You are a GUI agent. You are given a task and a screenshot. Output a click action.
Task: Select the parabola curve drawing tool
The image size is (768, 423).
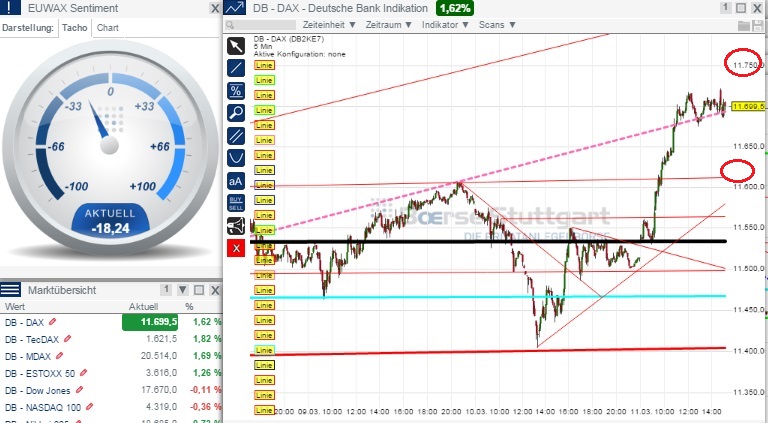coord(236,158)
